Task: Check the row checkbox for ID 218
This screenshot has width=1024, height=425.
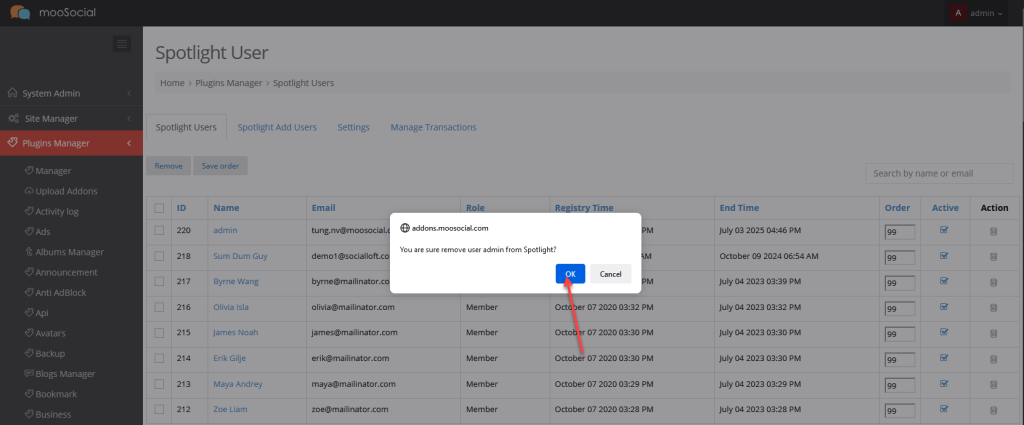Action: pyautogui.click(x=159, y=256)
